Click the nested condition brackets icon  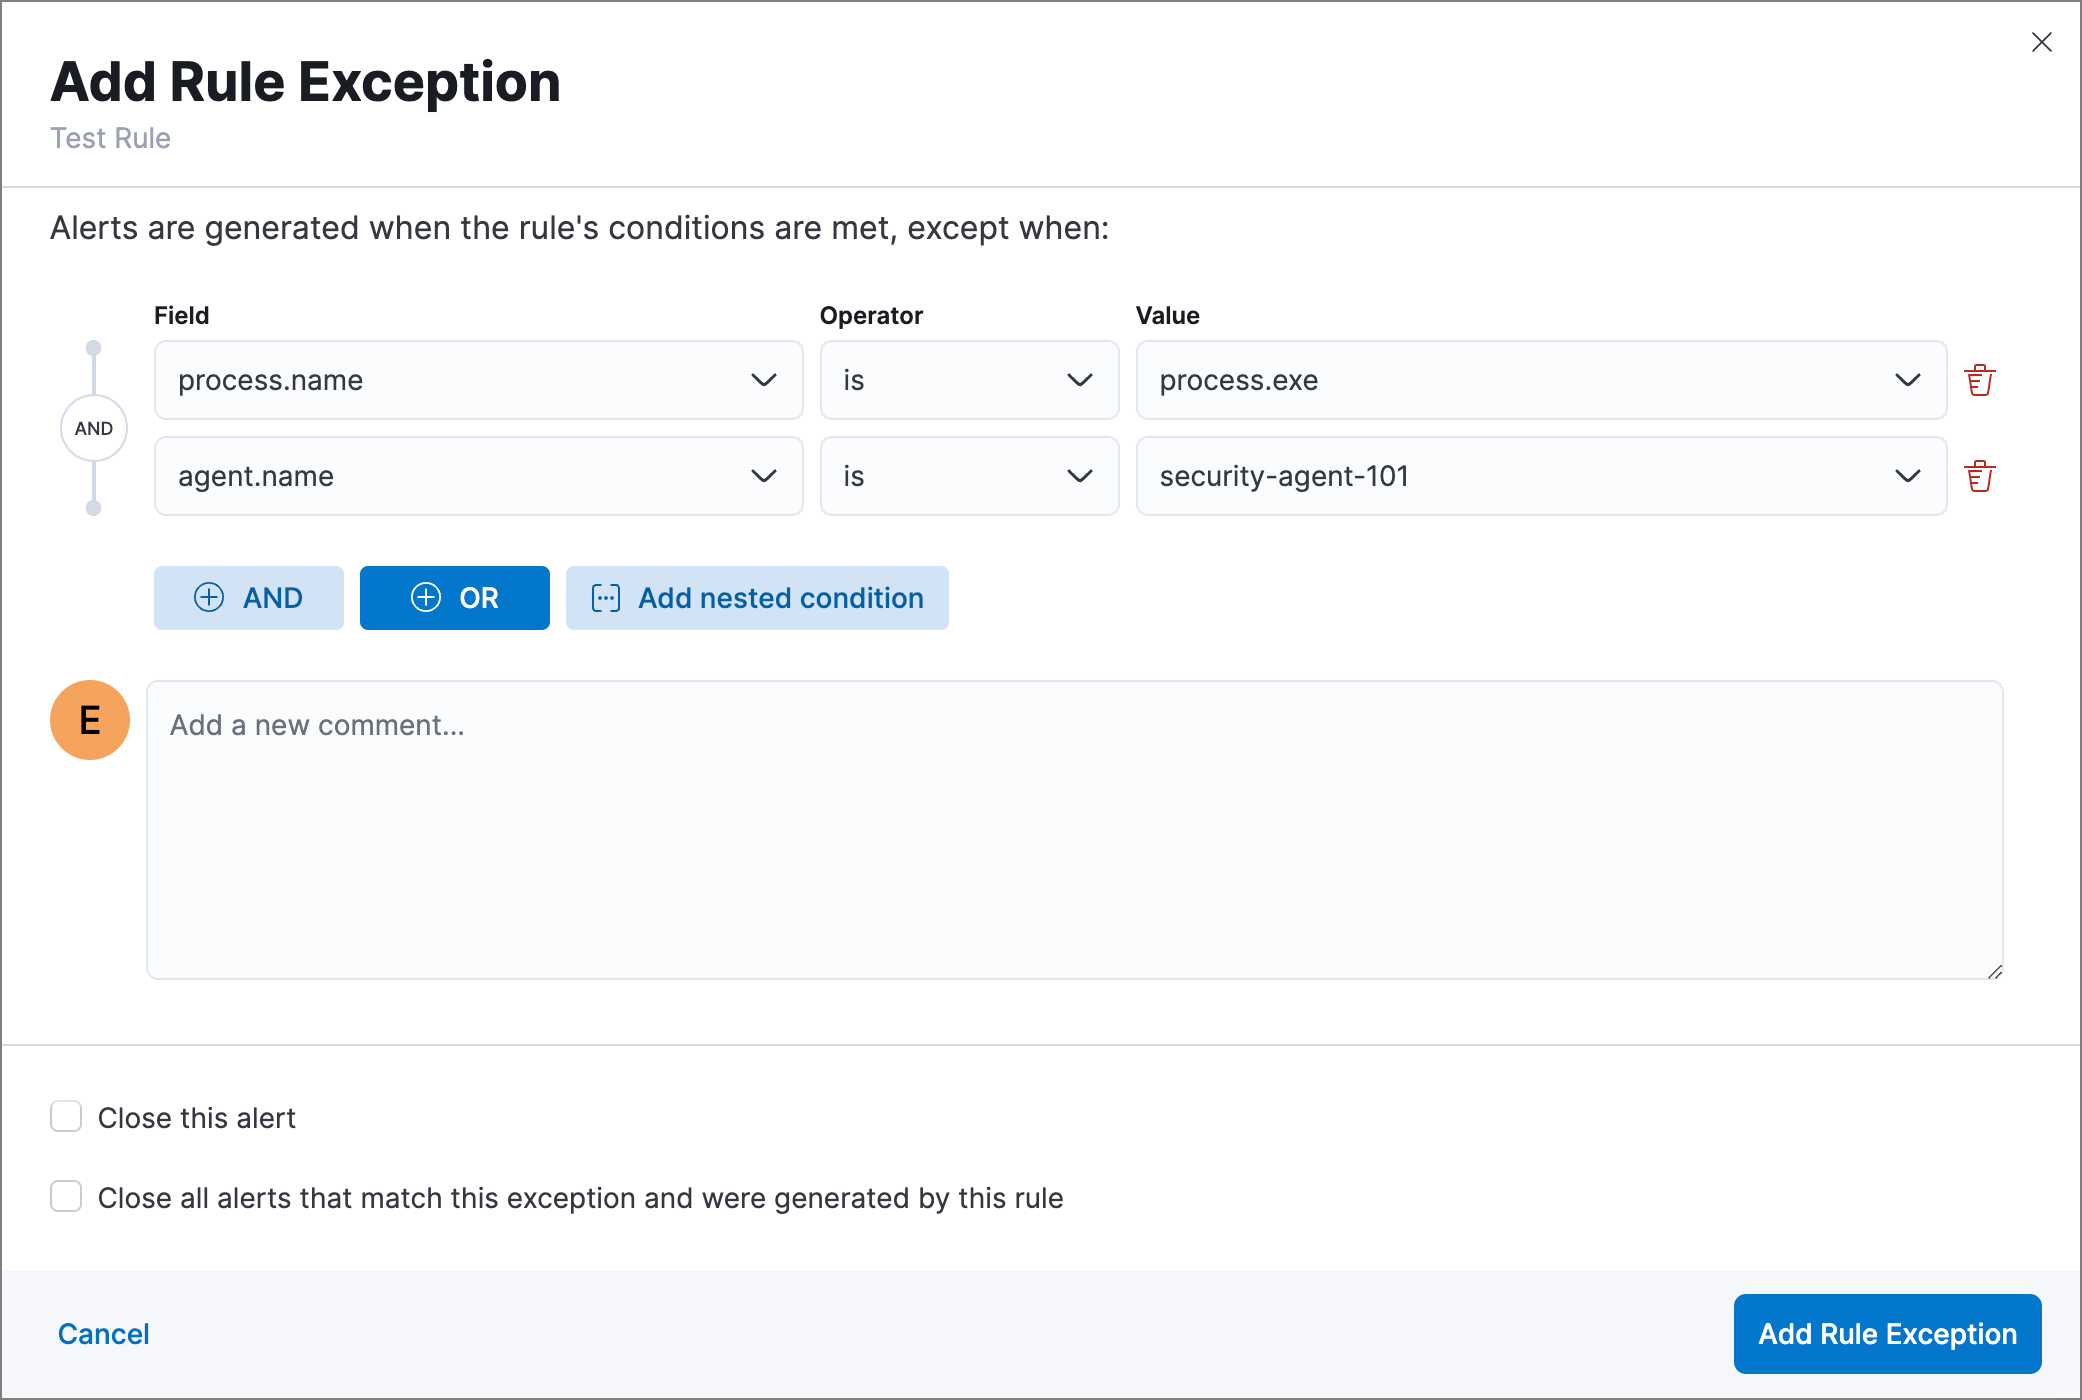[x=608, y=597]
